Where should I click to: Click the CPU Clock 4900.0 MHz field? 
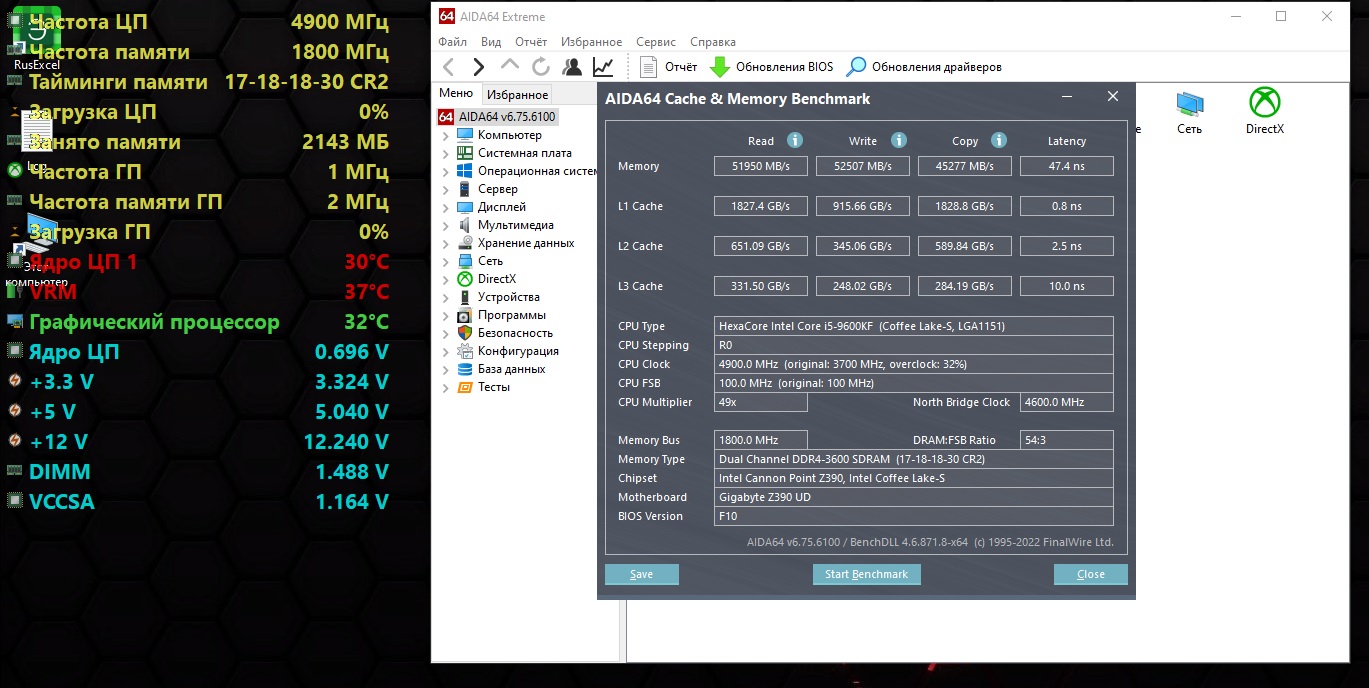pos(914,364)
